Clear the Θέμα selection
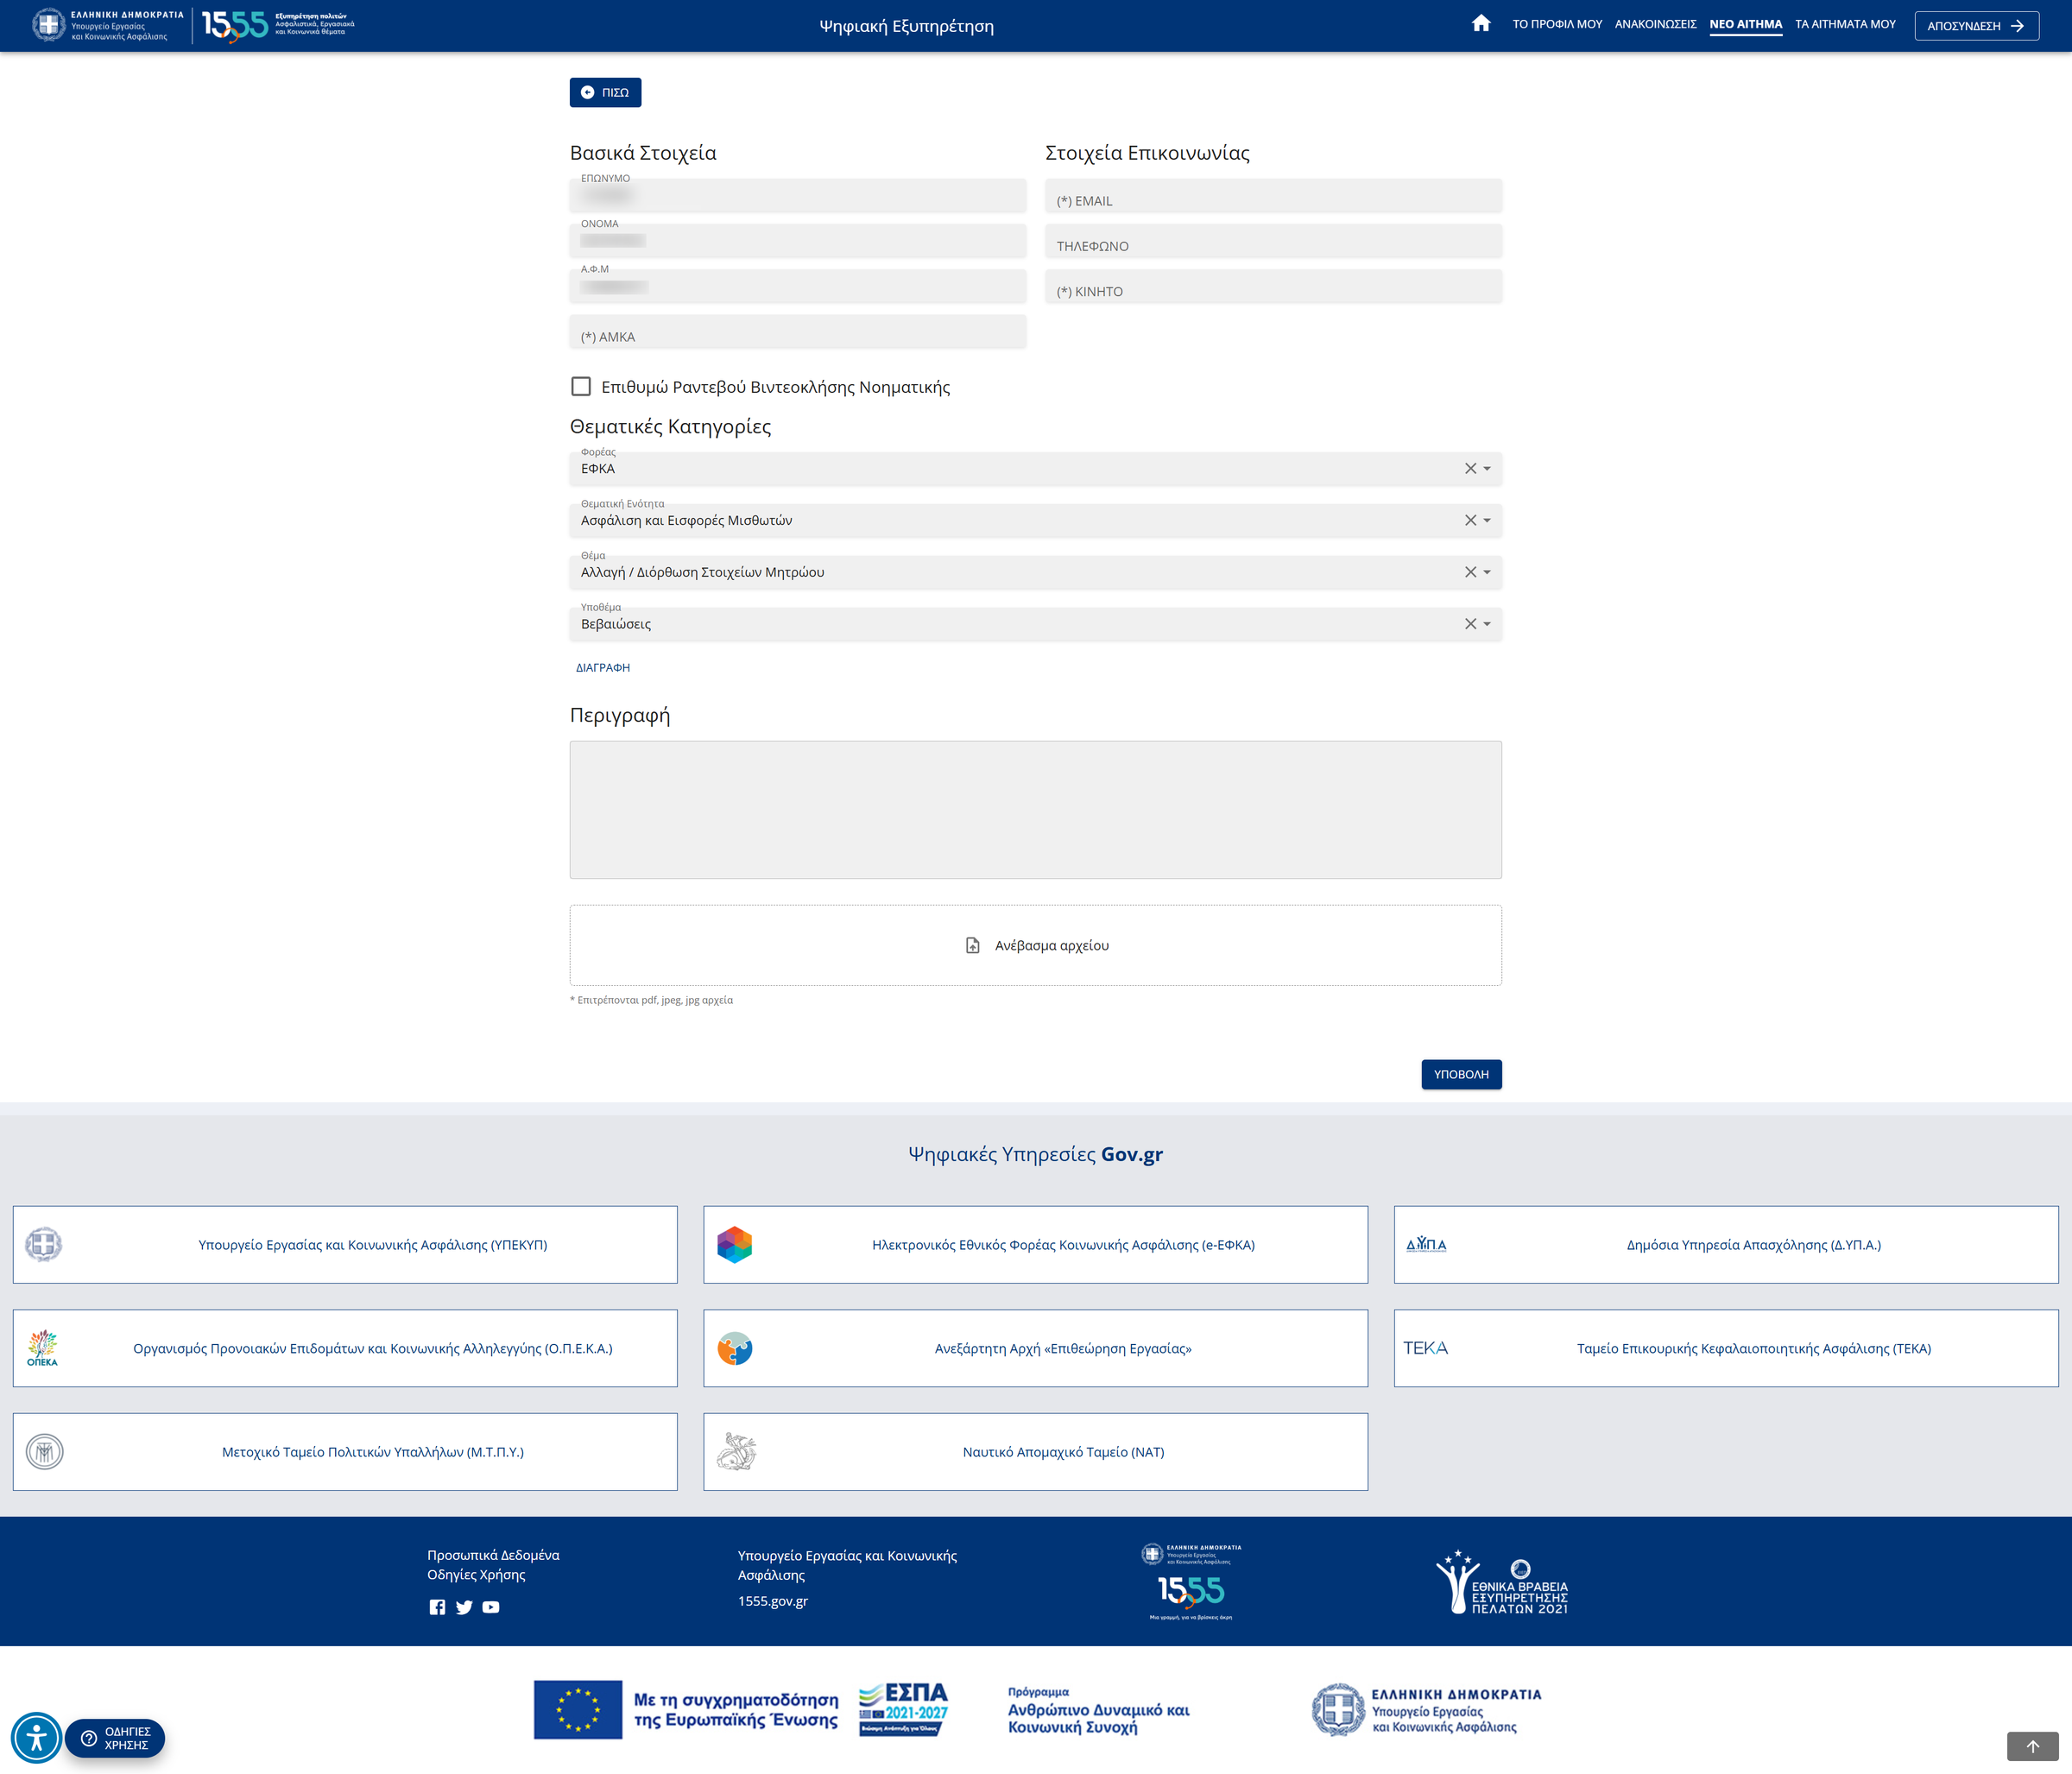2072x1774 pixels. click(1470, 572)
